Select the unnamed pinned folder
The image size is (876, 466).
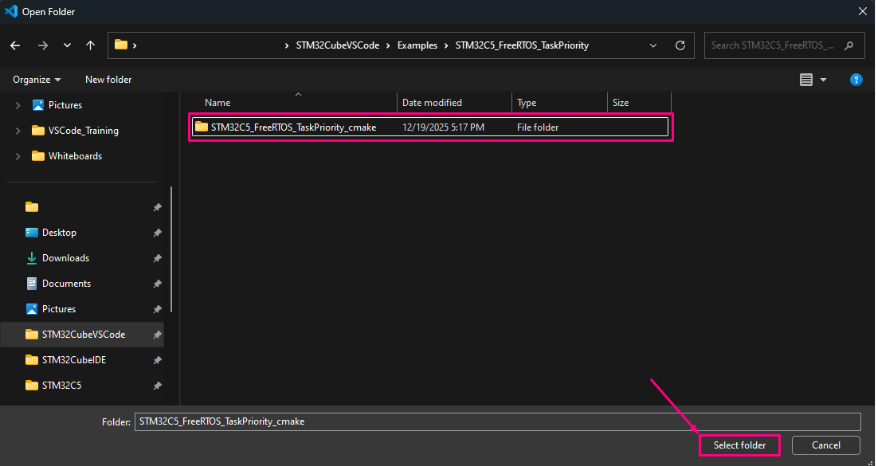(x=32, y=207)
